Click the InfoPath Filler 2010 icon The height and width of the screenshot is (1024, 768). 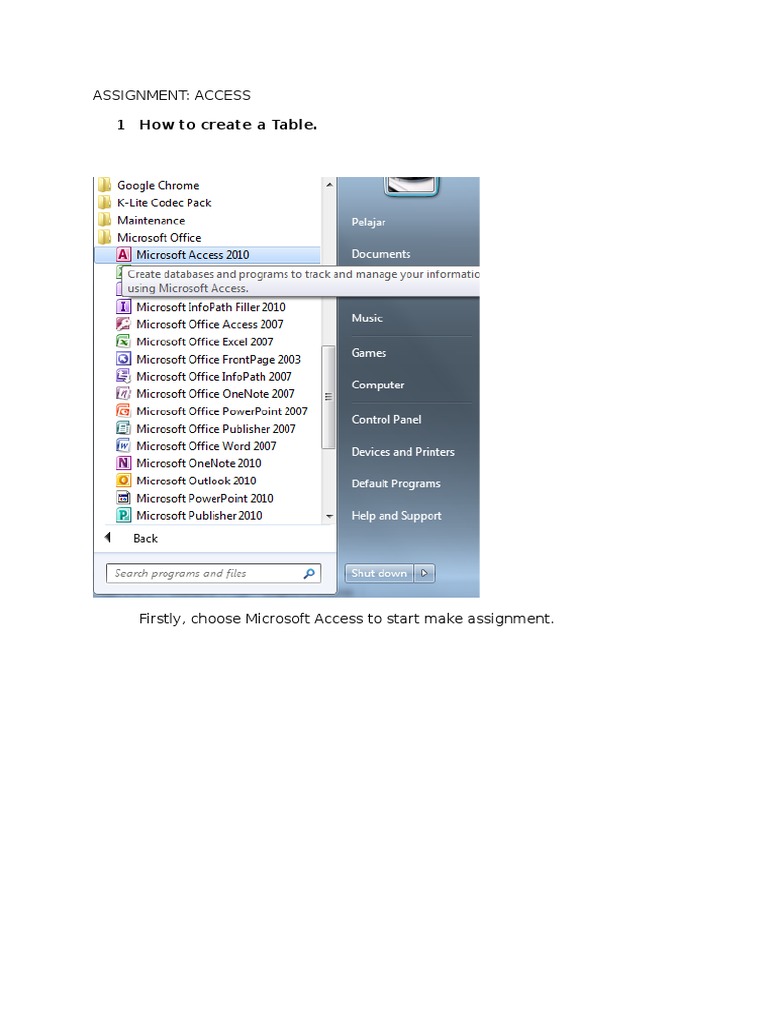pyautogui.click(x=123, y=306)
